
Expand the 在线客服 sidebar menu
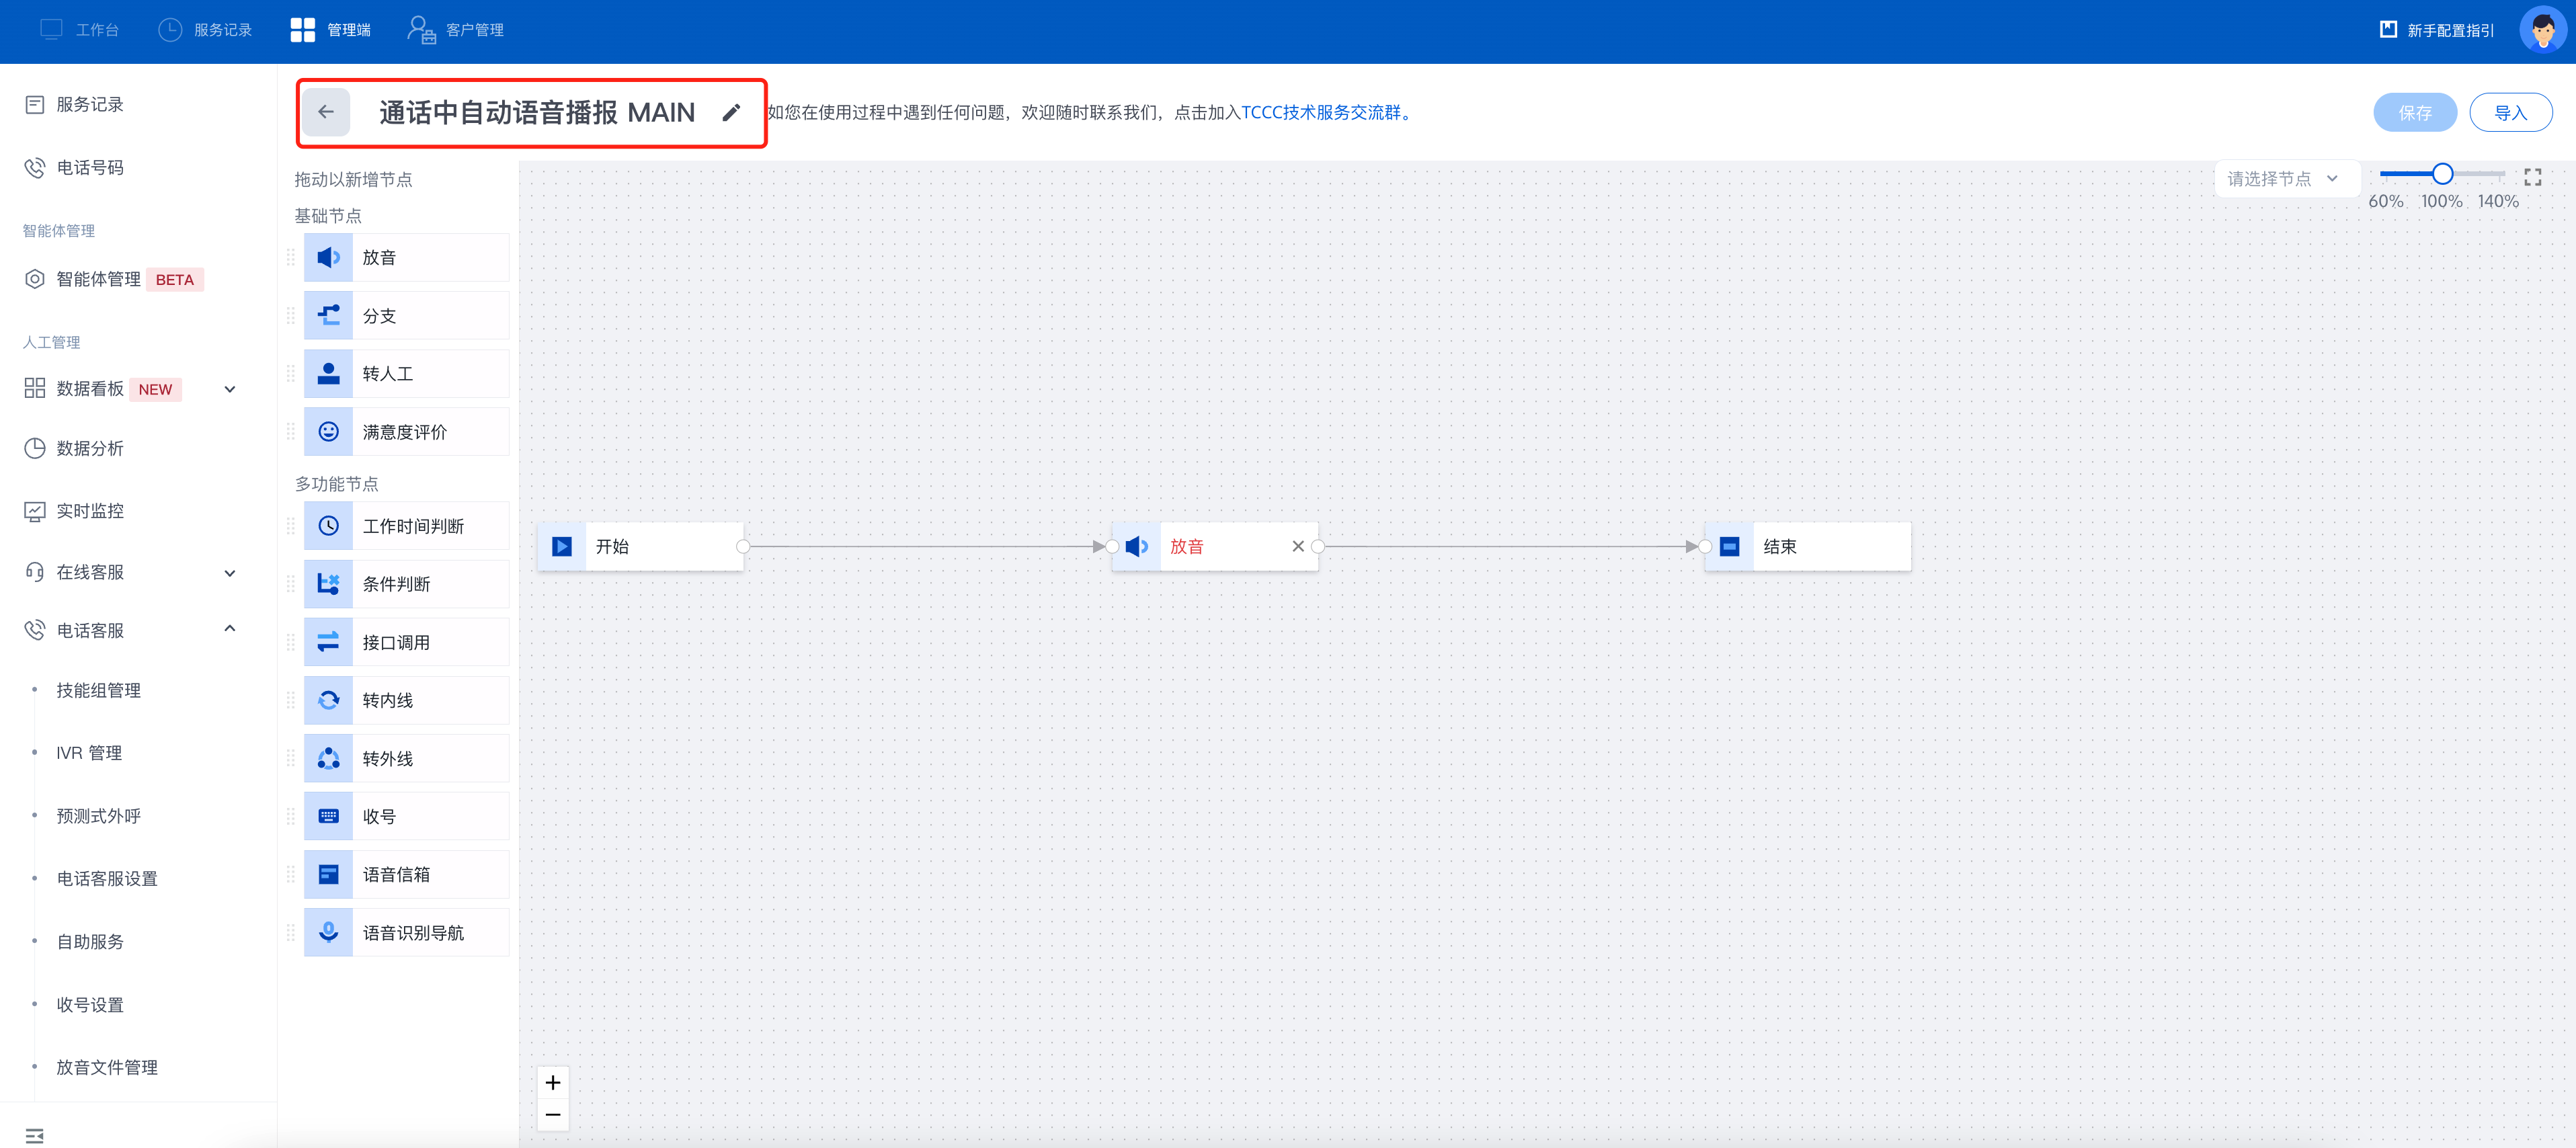pos(230,573)
